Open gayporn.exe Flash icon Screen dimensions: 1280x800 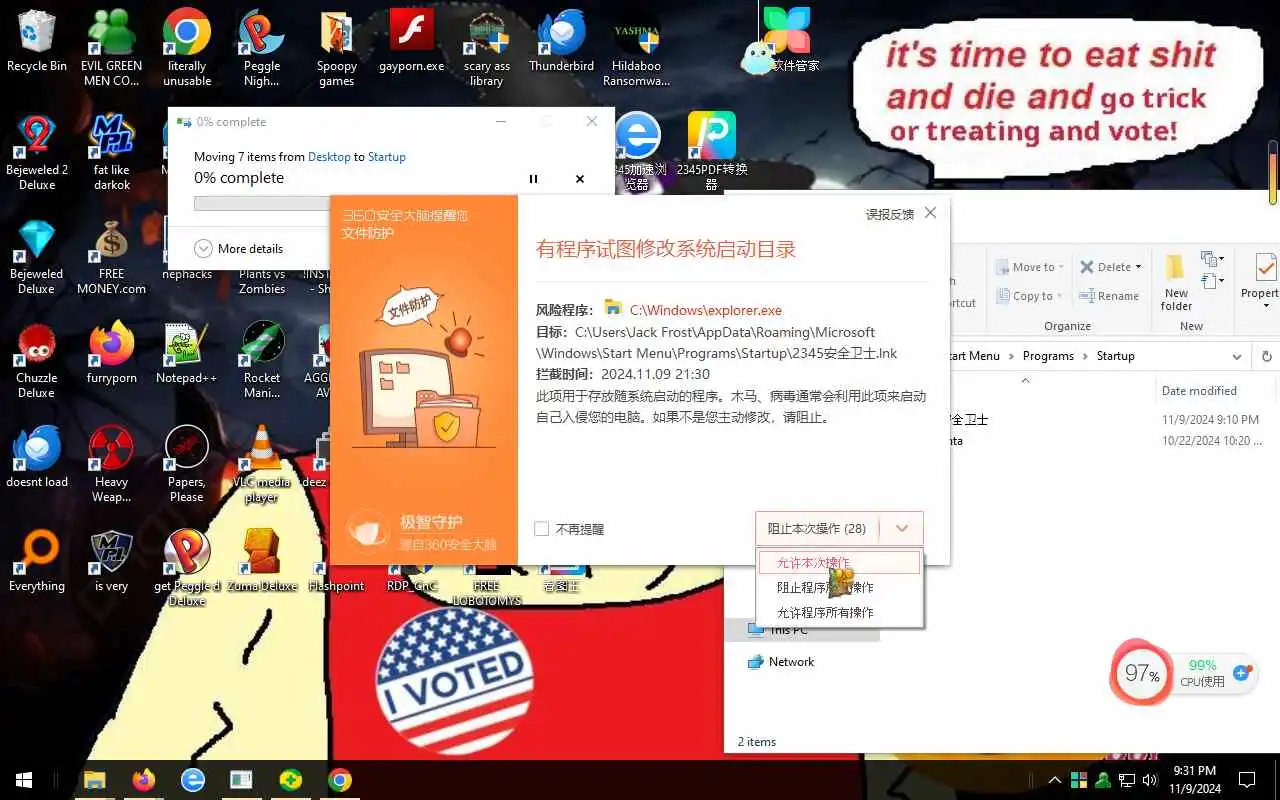[412, 40]
